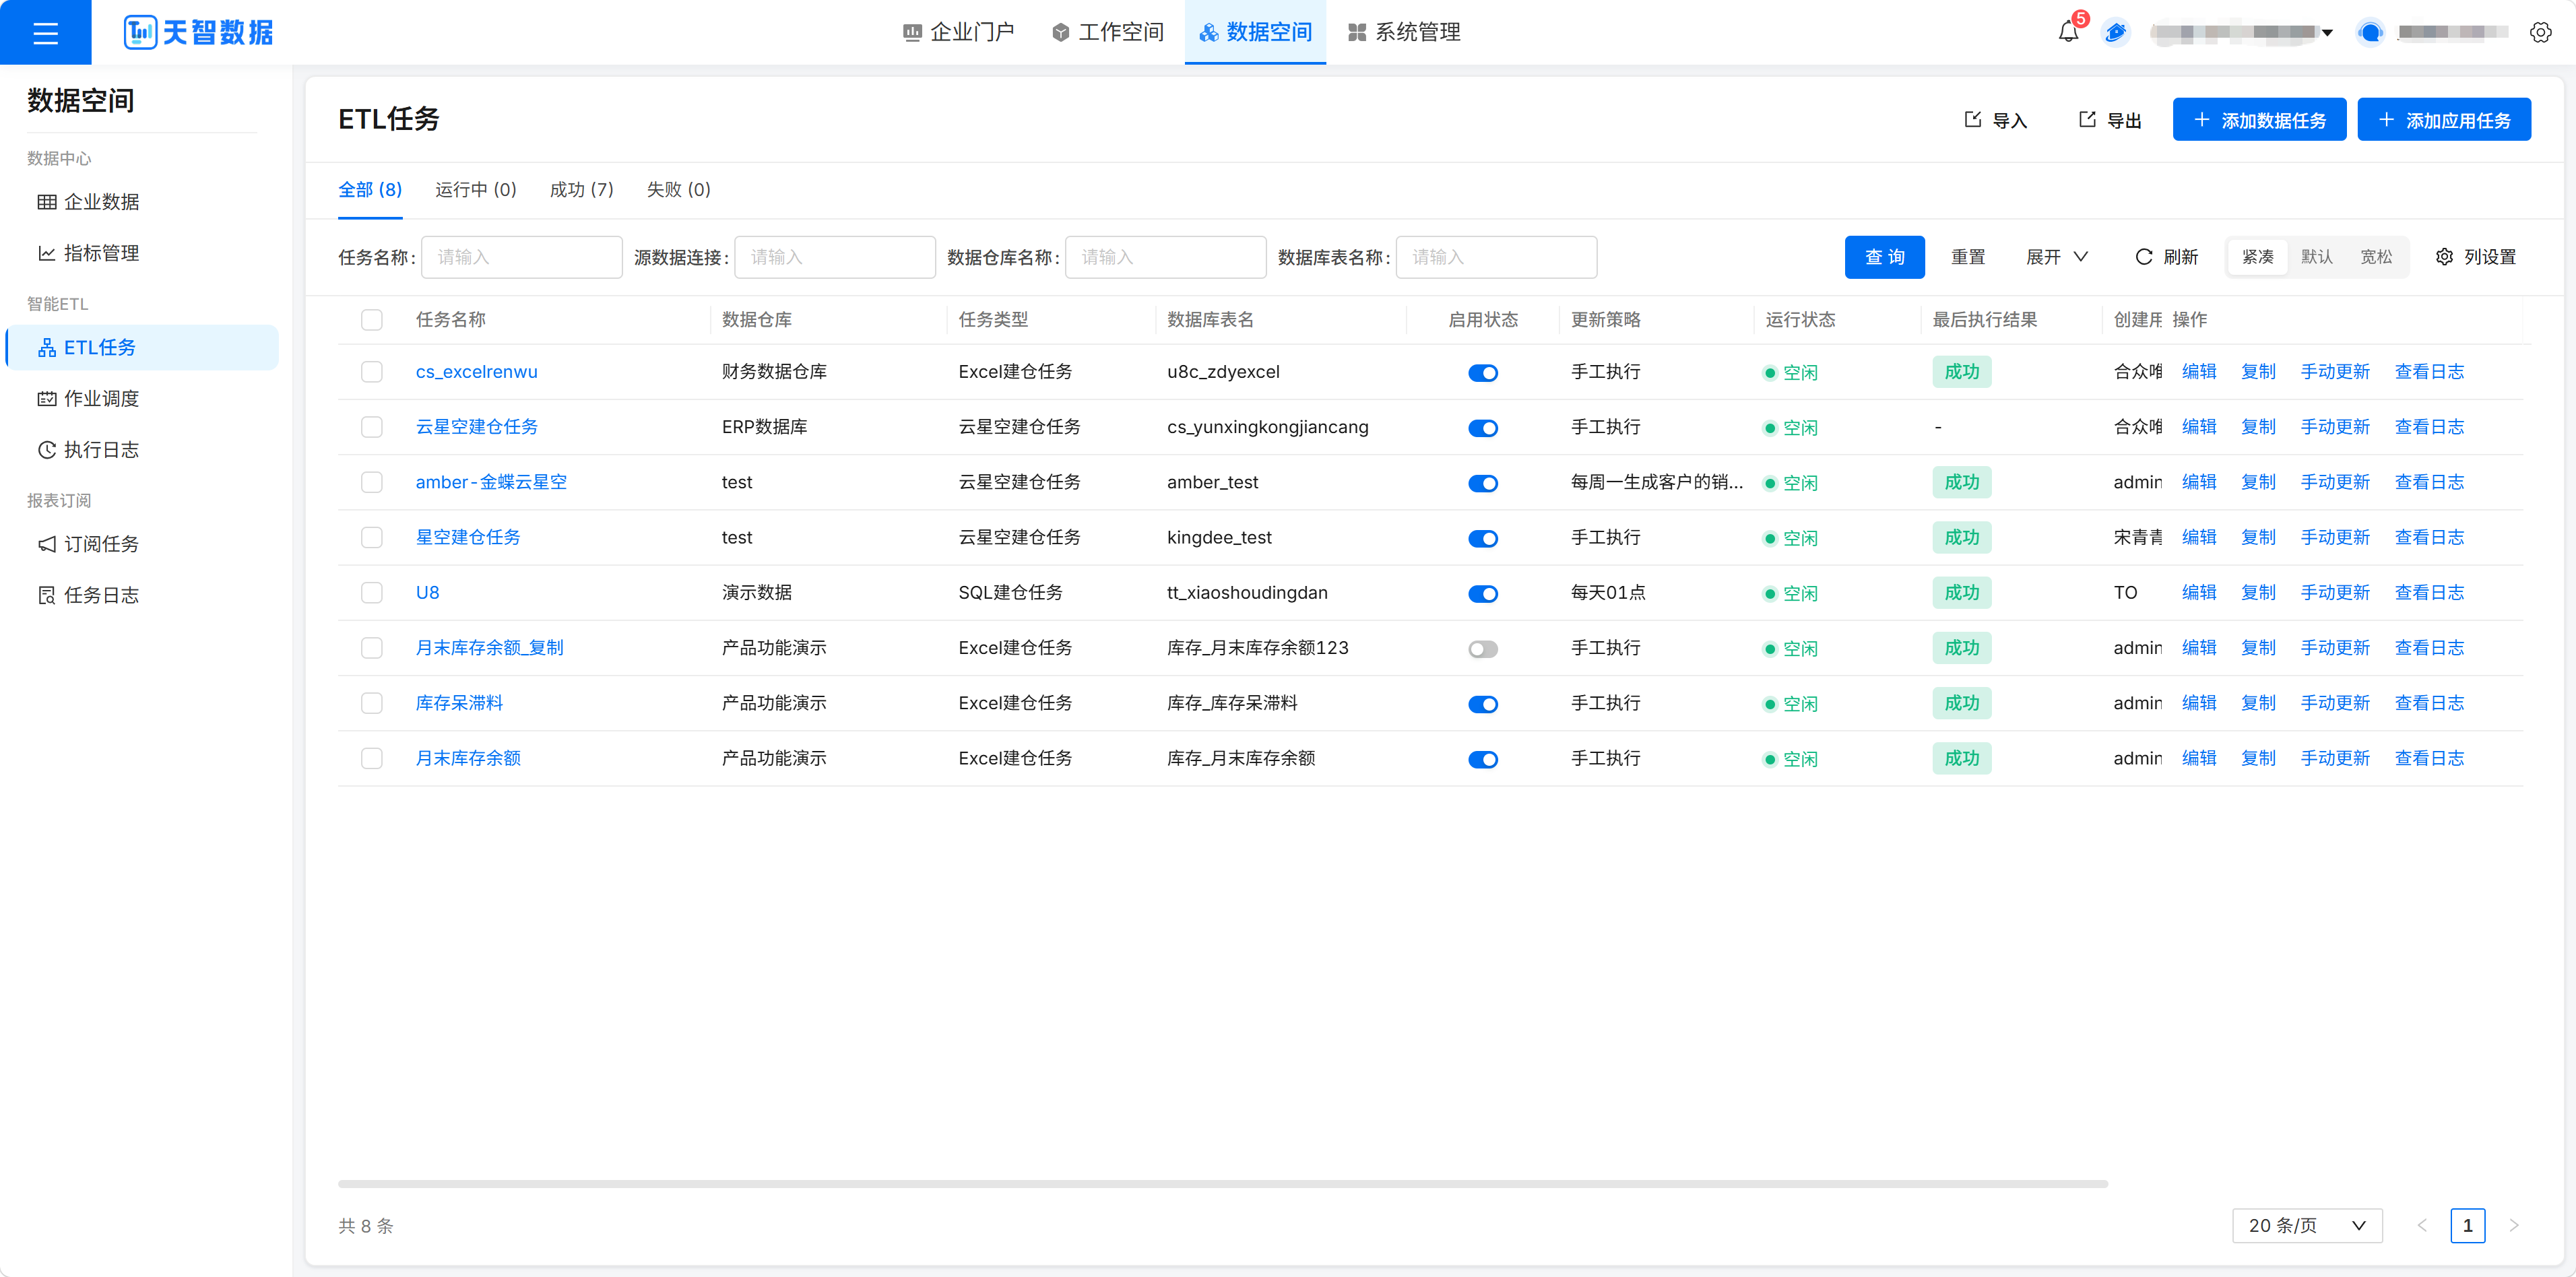Viewport: 2576px width, 1277px height.
Task: Switch to the 成功 (7) tab
Action: [x=581, y=190]
